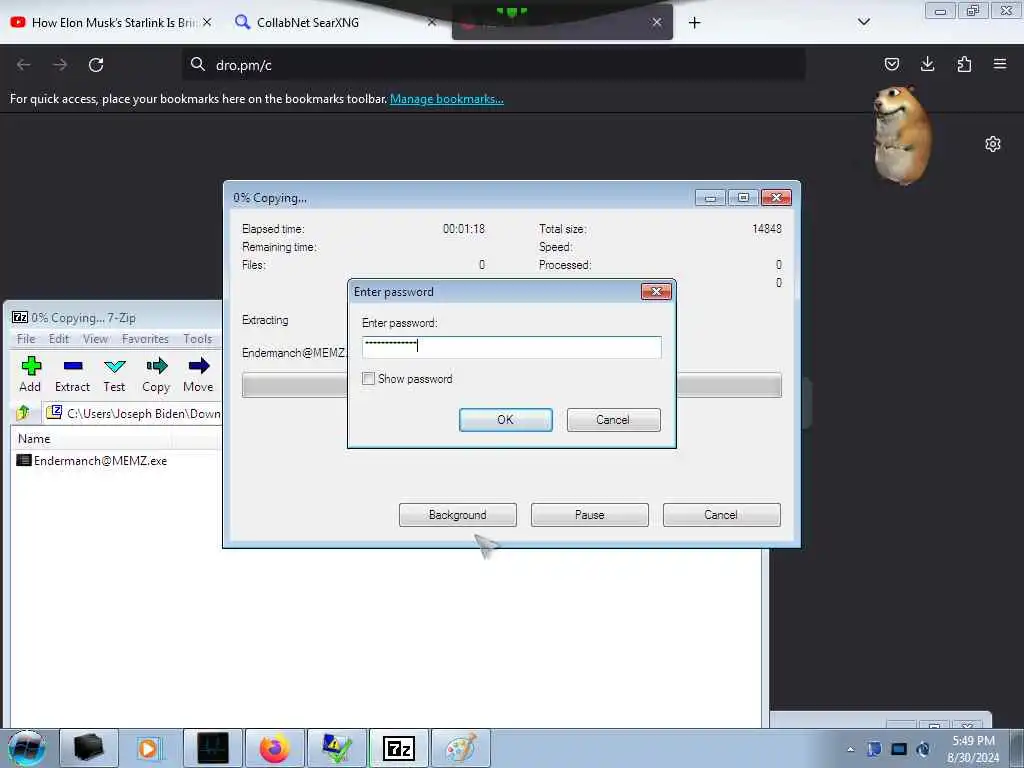Screen dimensions: 1024x768
Task: Click the hamster image on page
Action: tap(903, 135)
